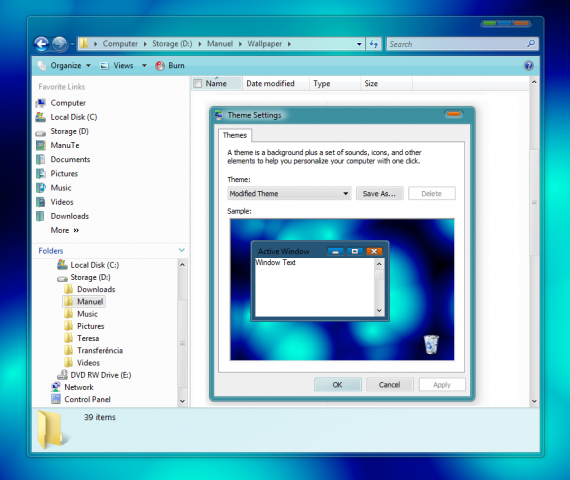Click the ManuTe favorite icon
Screen dimensions: 570x480
(x=41, y=145)
